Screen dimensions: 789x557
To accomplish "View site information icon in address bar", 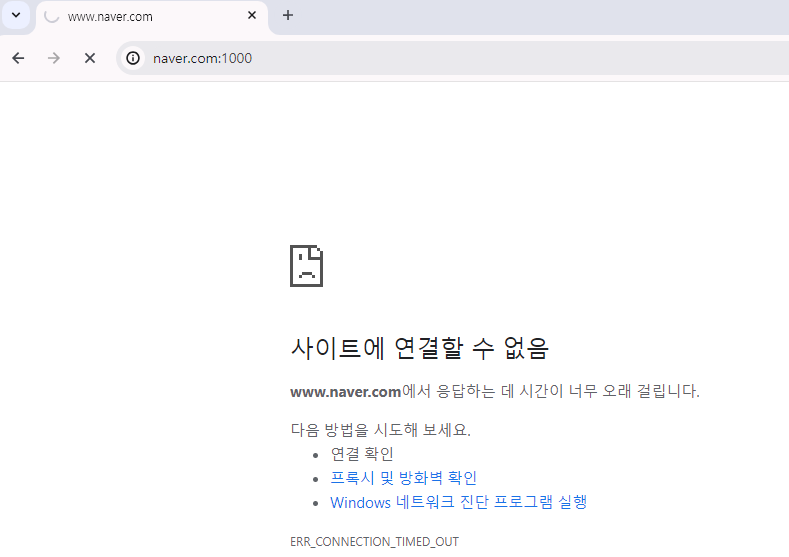I will click(x=133, y=58).
